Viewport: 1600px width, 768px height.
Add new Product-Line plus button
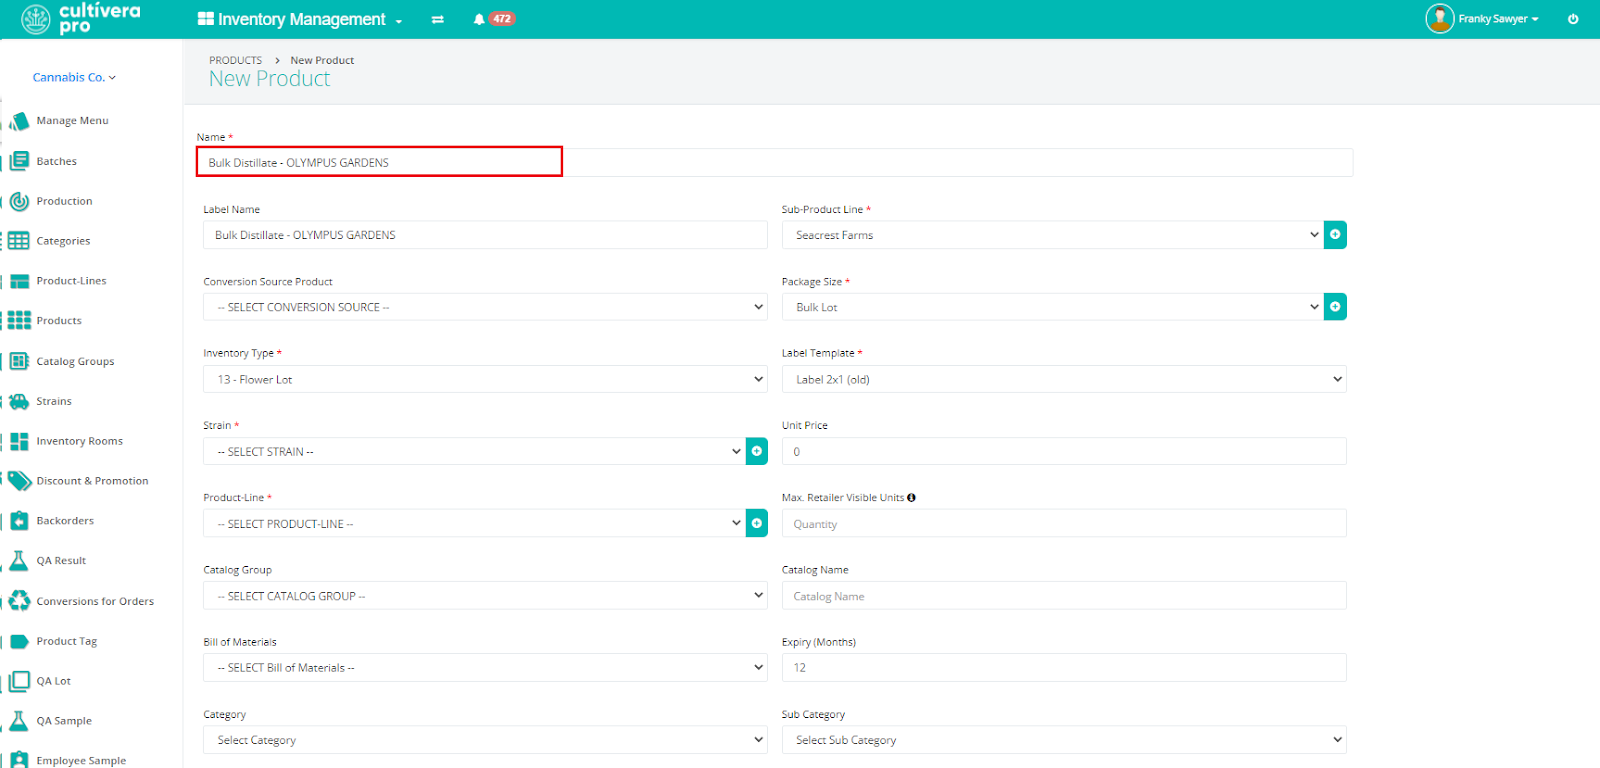click(757, 523)
